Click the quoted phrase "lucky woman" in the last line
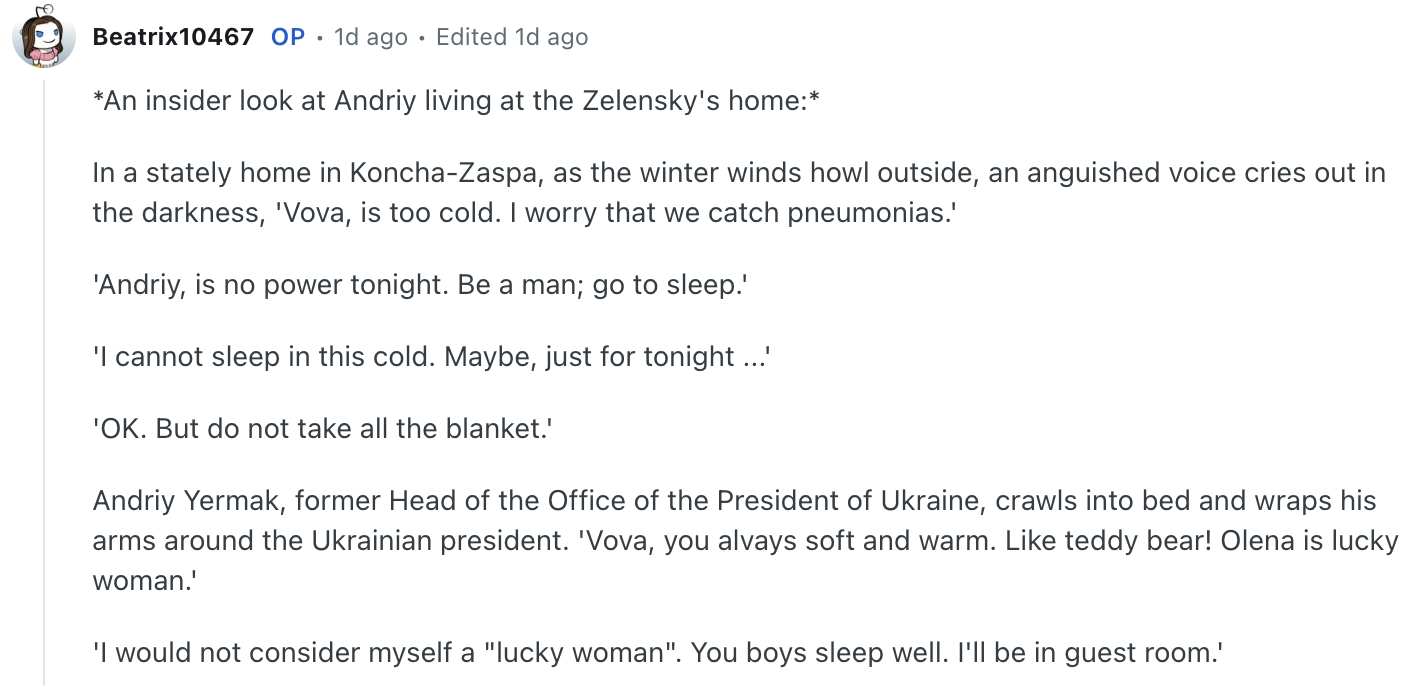This screenshot has width=1418, height=686. pyautogui.click(x=576, y=653)
